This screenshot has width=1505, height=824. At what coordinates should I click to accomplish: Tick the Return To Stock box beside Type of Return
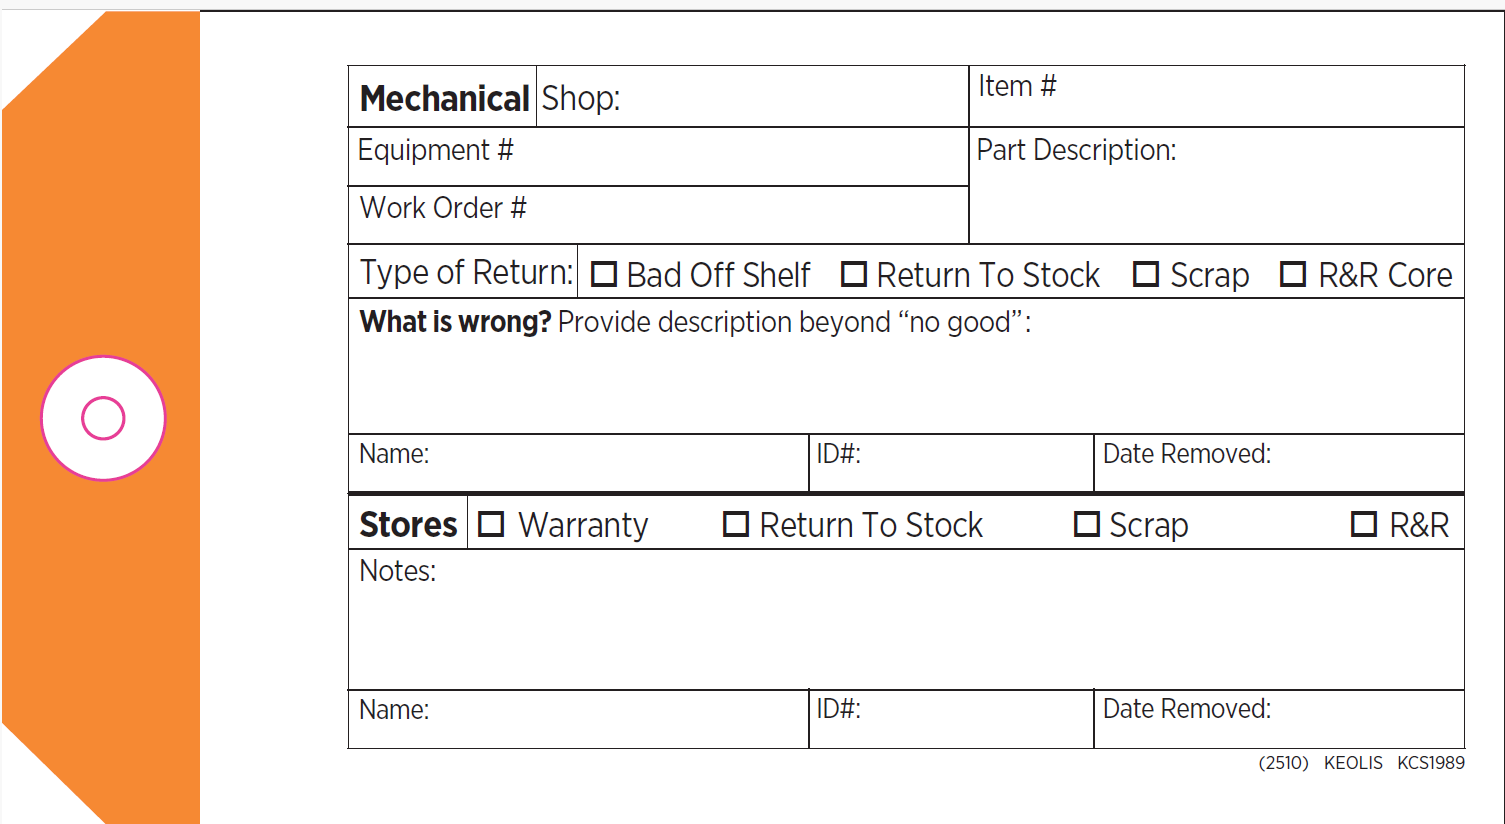click(x=853, y=274)
